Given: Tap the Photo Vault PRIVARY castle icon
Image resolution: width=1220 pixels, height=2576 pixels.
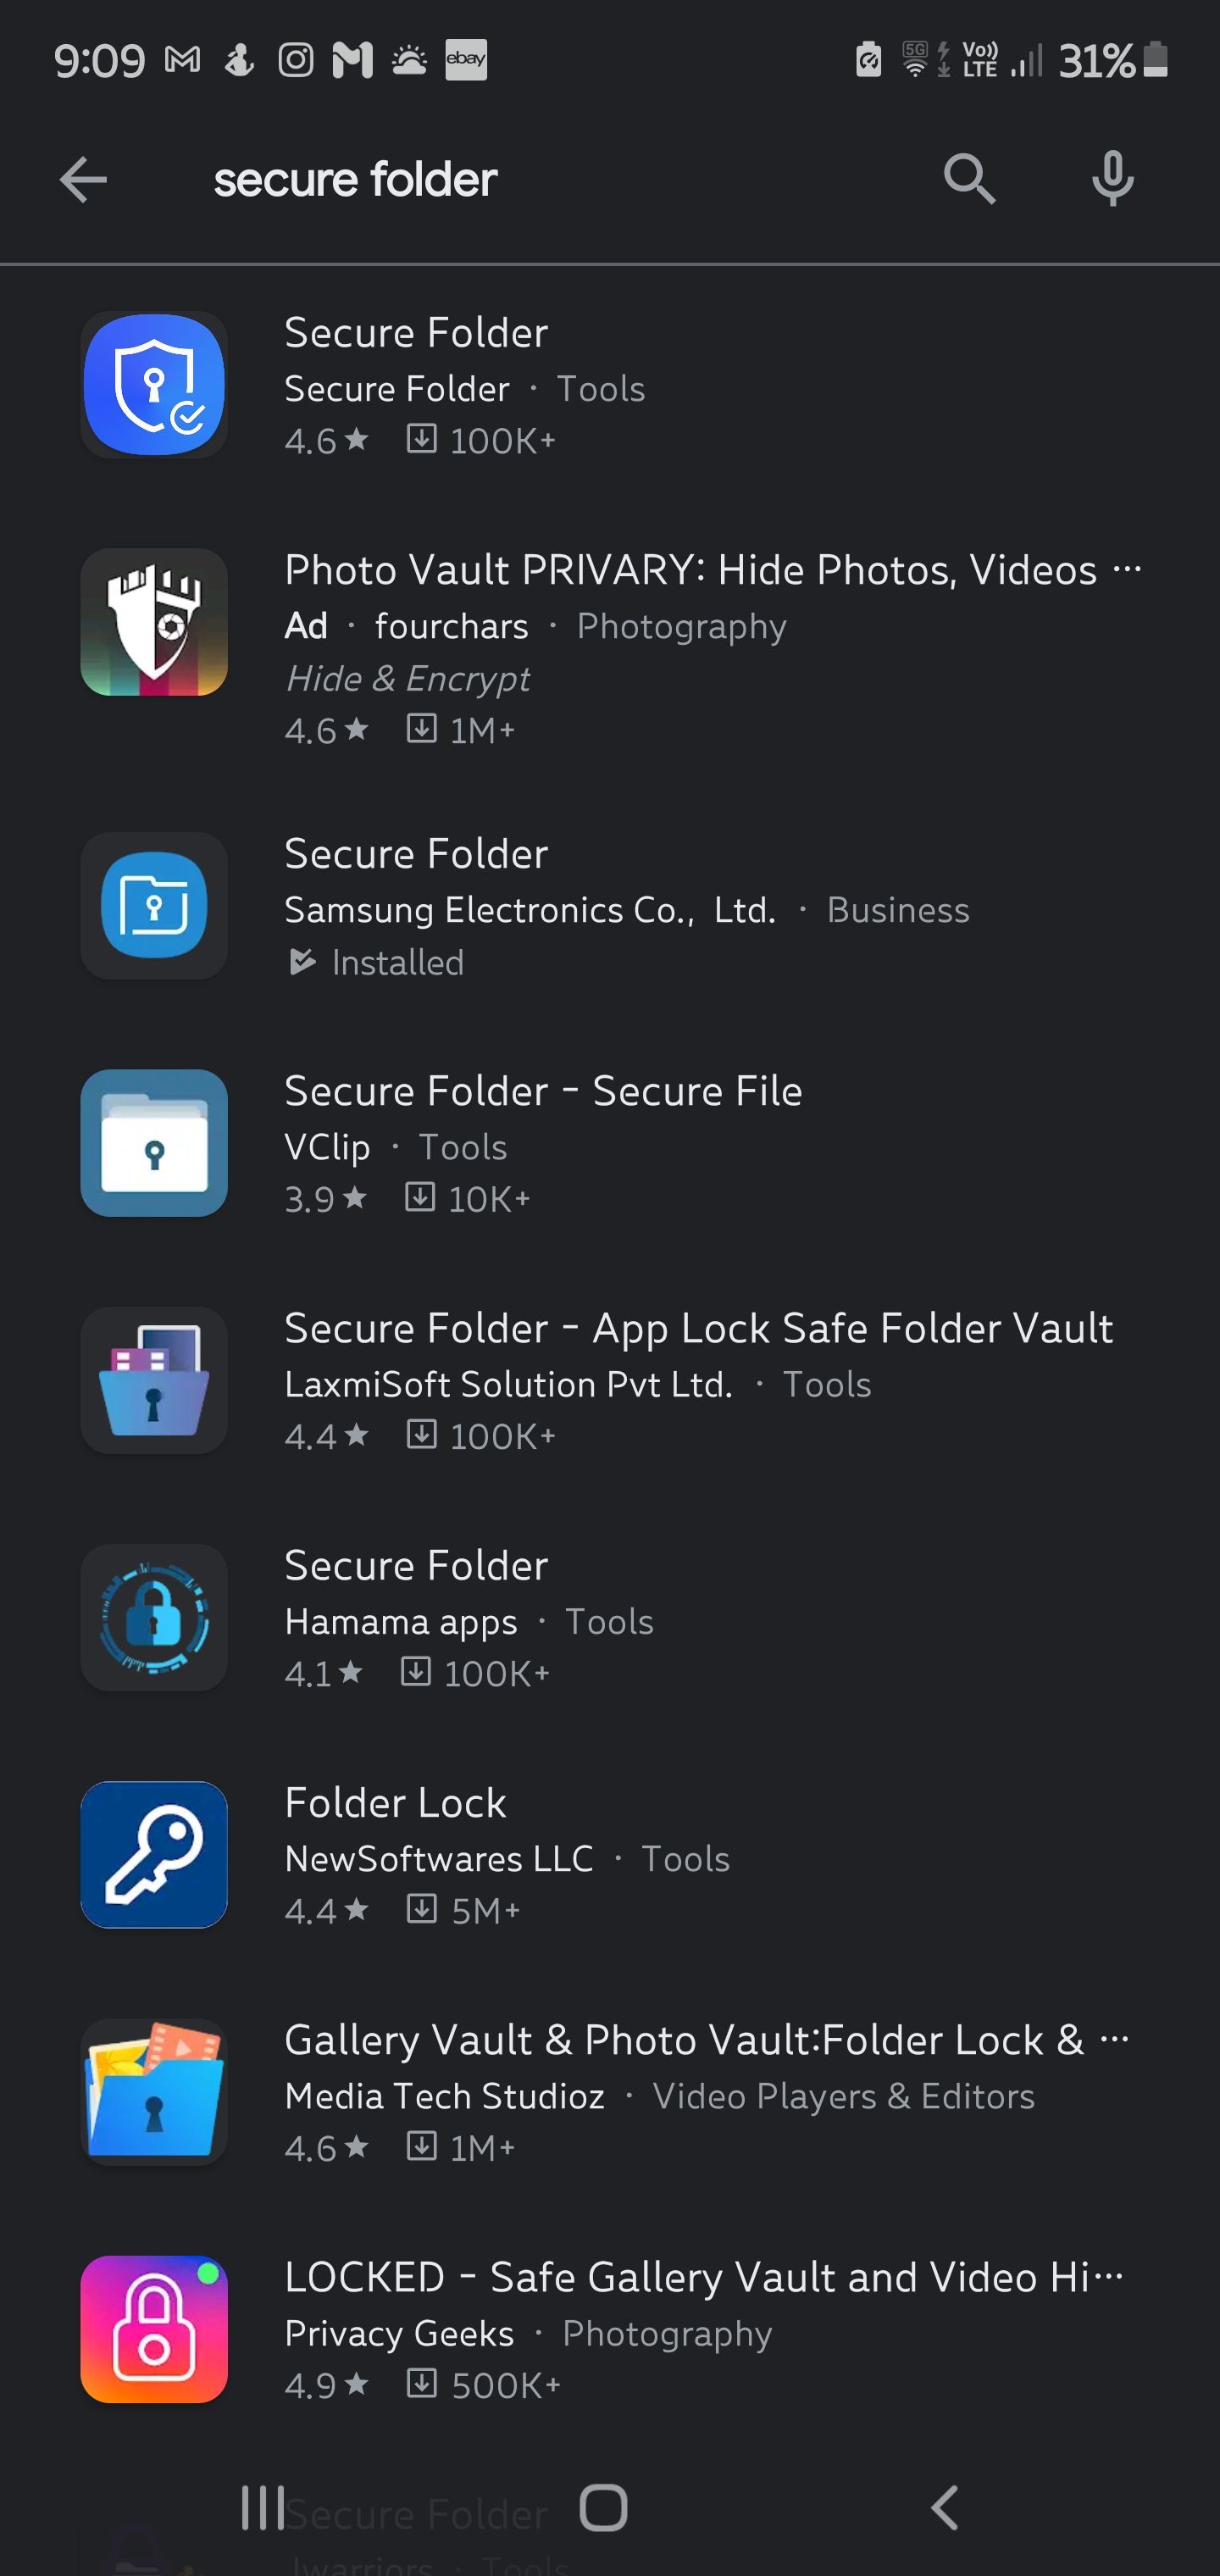Looking at the screenshot, I should [154, 622].
